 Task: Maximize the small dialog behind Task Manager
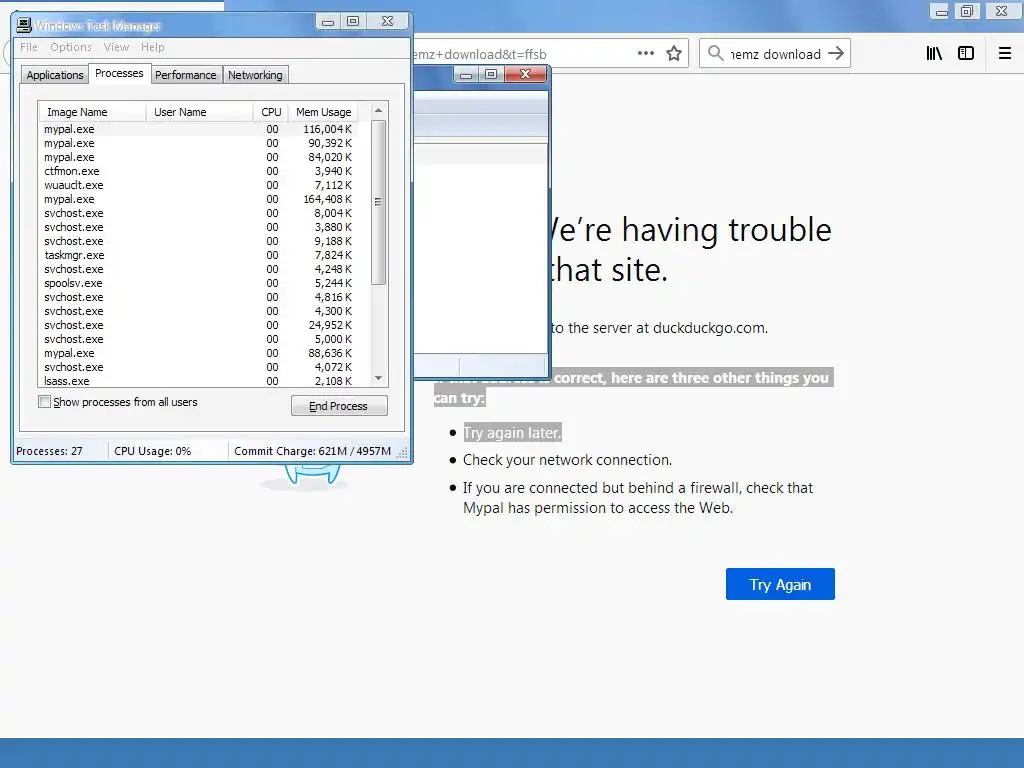click(491, 74)
